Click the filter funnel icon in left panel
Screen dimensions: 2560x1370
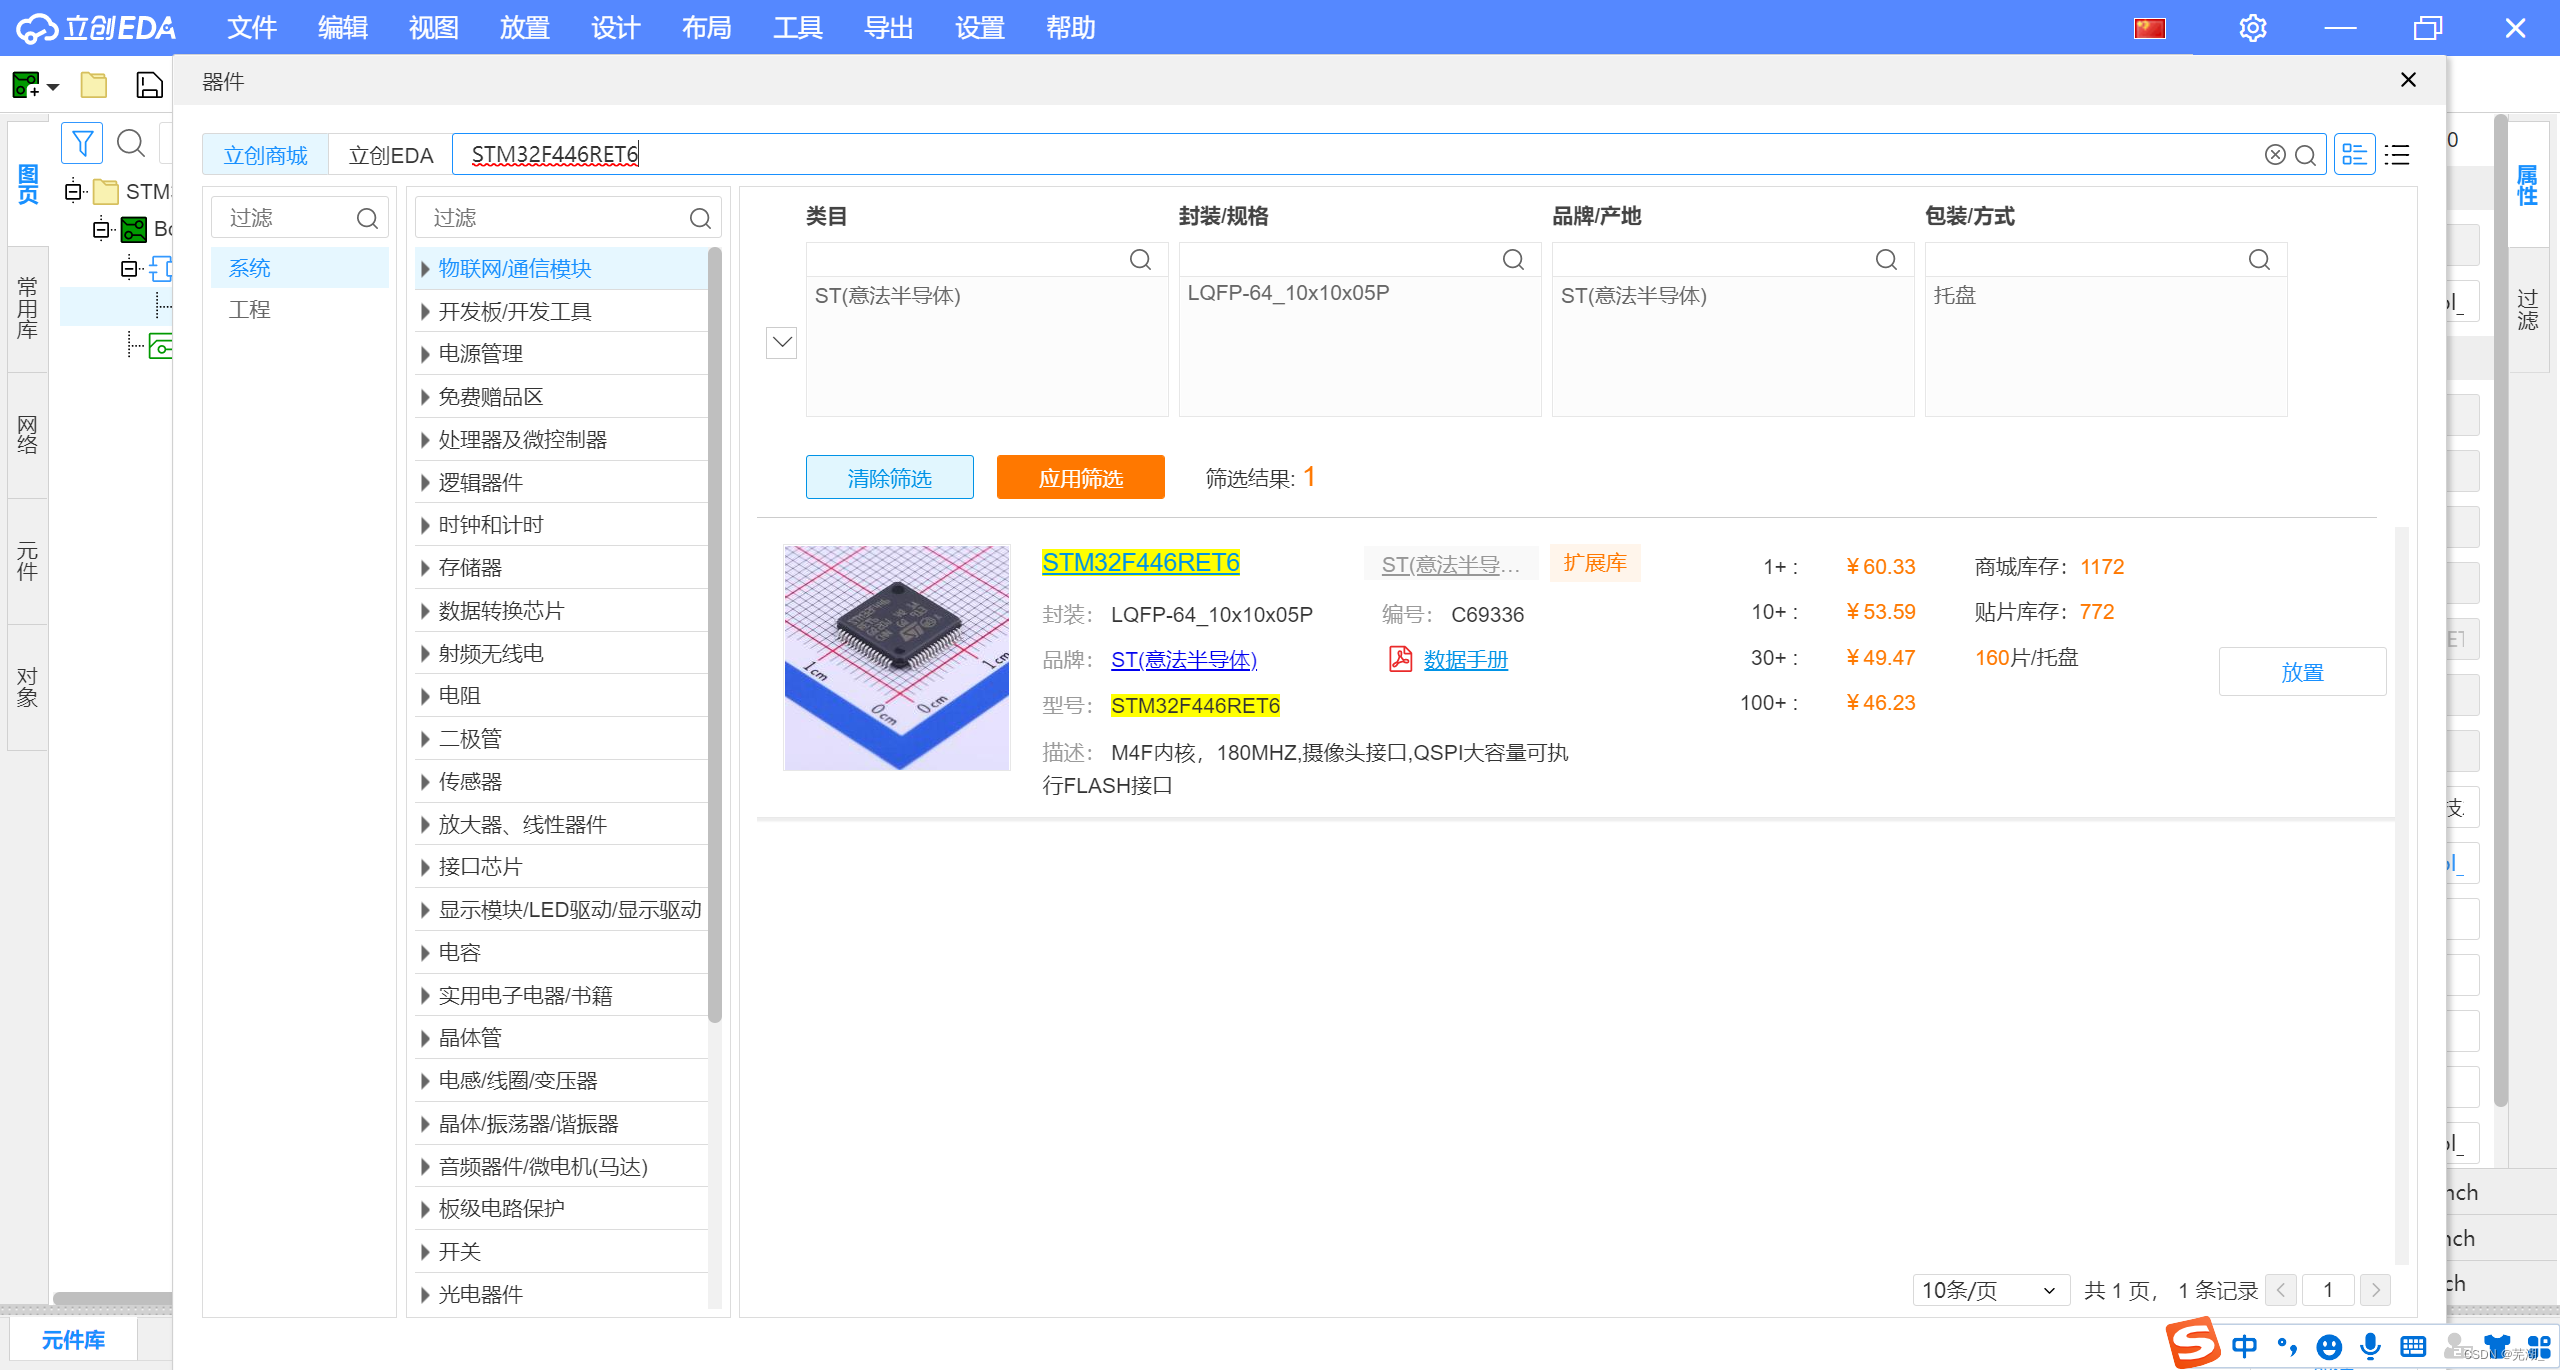click(x=82, y=144)
